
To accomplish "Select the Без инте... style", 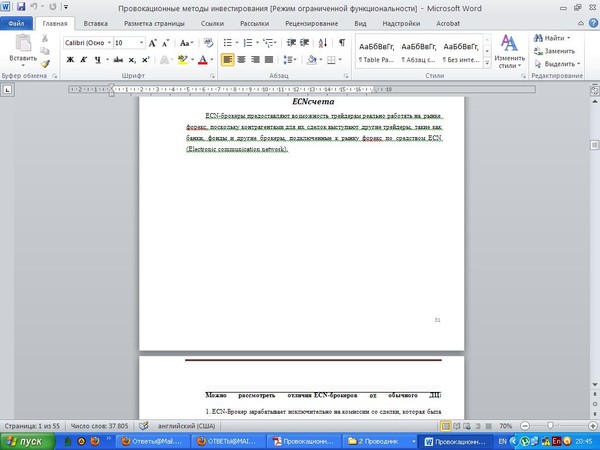I will 461,52.
